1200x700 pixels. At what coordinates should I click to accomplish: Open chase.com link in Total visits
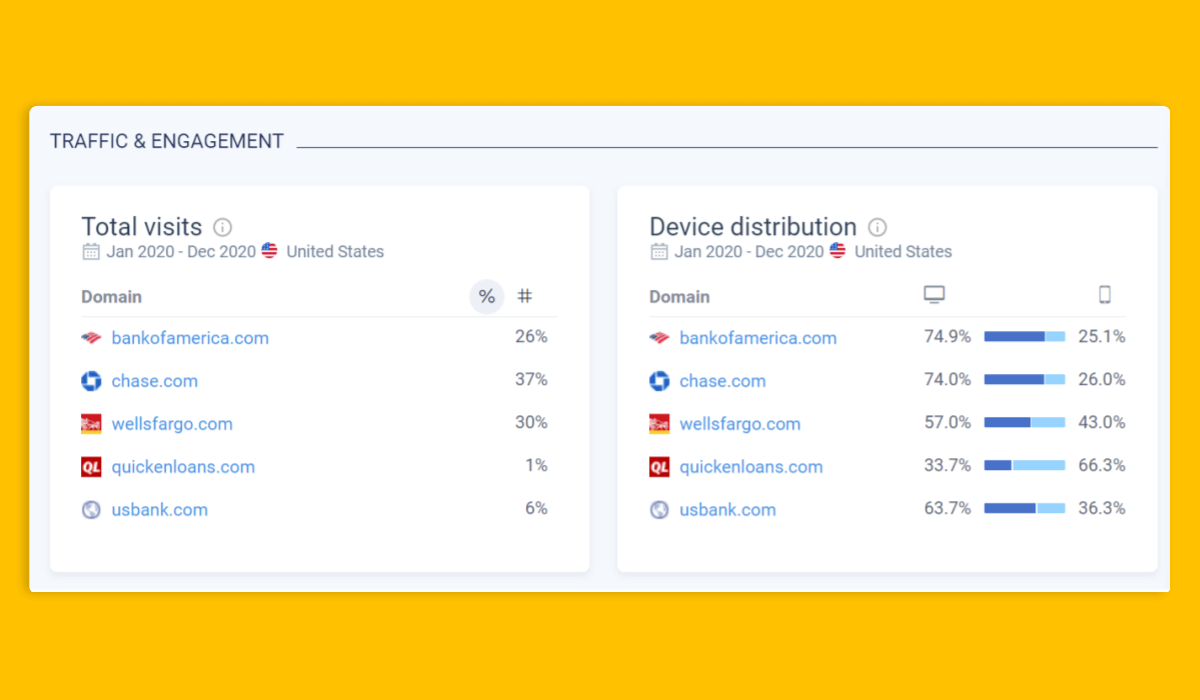point(155,381)
